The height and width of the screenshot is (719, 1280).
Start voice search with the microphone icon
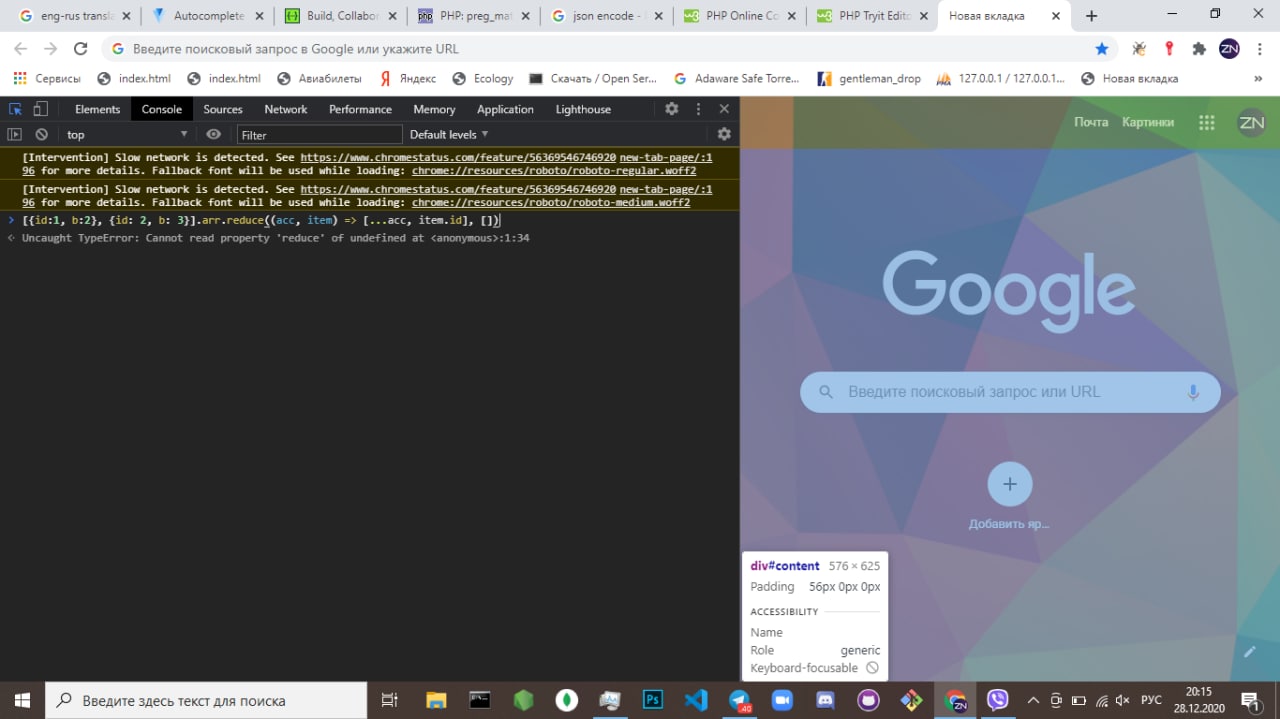coord(1193,392)
